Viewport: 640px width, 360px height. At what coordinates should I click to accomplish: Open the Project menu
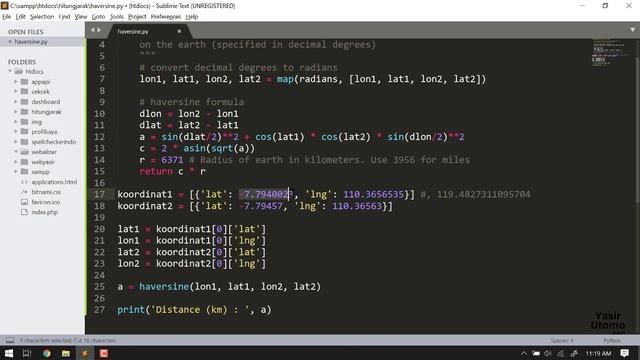tap(137, 17)
